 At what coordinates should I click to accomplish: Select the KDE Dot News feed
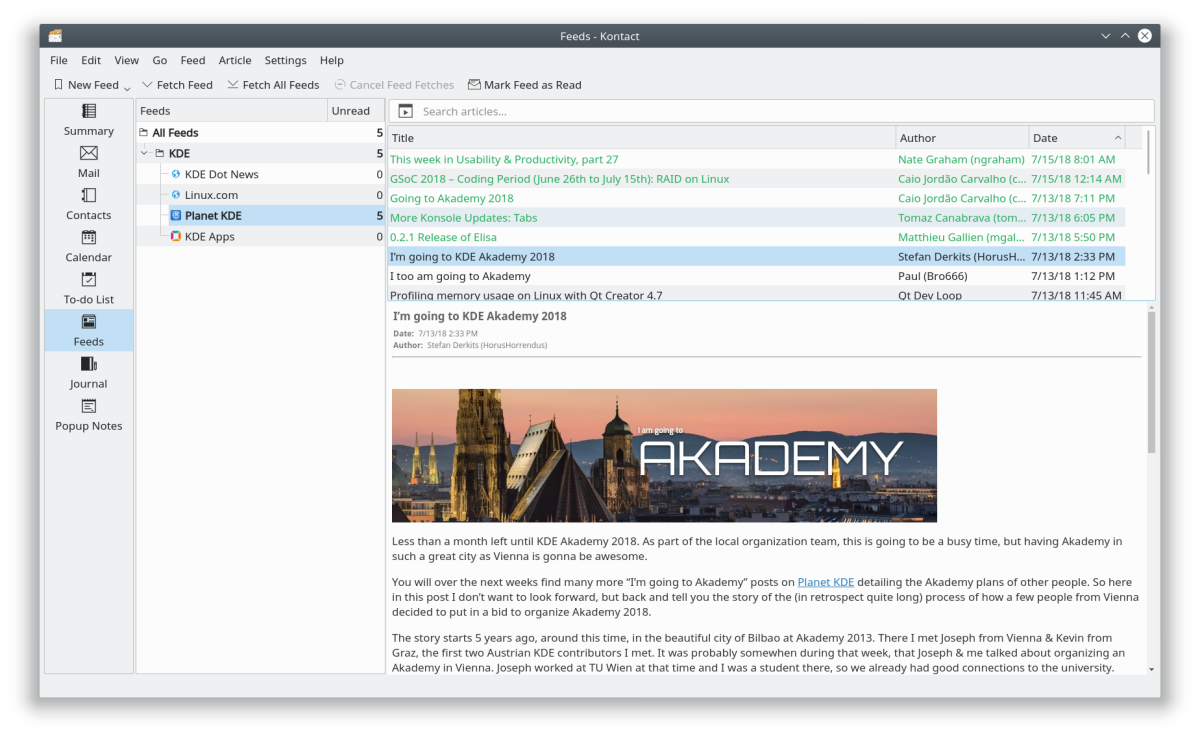[x=221, y=174]
